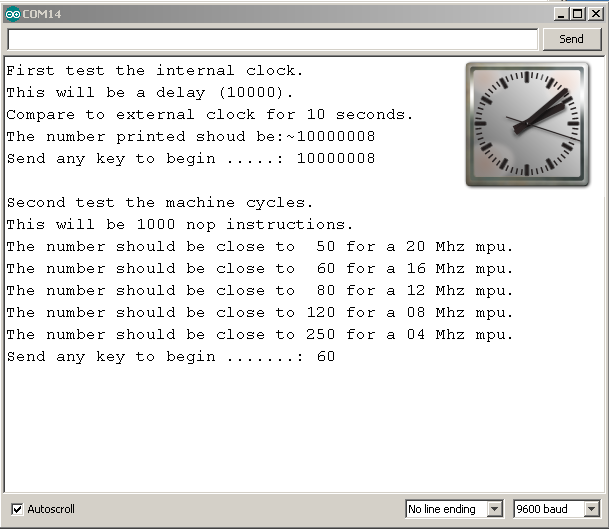The width and height of the screenshot is (609, 529).
Task: Close the COM14 serial monitor window
Action: [x=596, y=14]
